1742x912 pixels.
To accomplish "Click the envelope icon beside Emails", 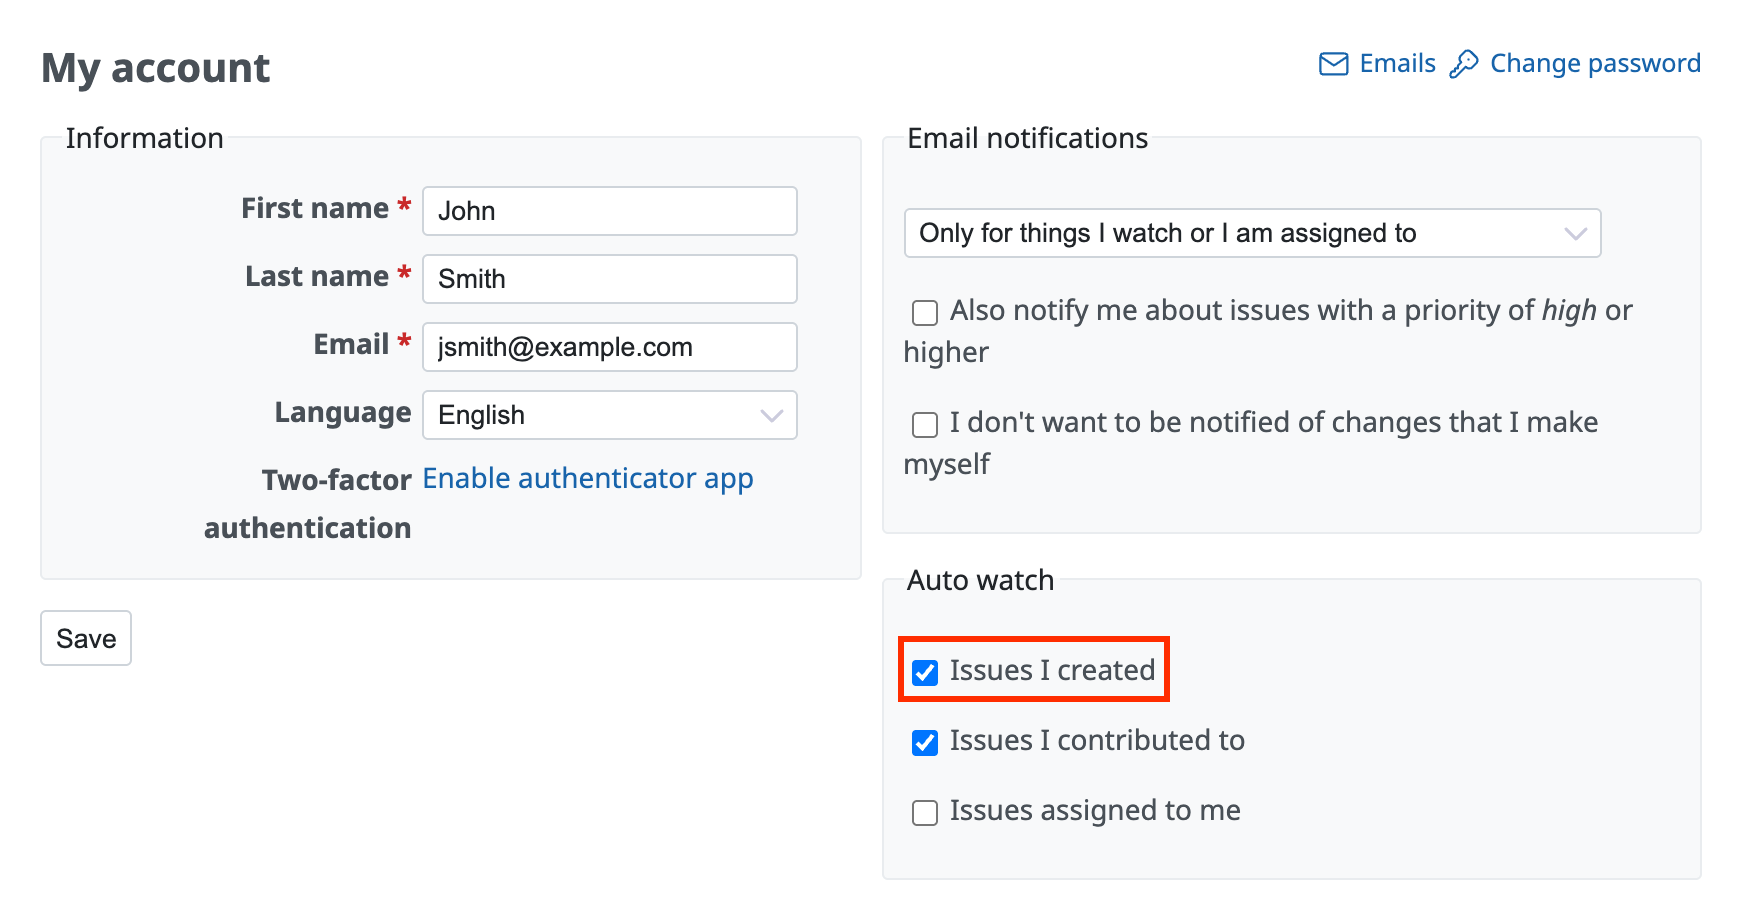I will [1333, 64].
